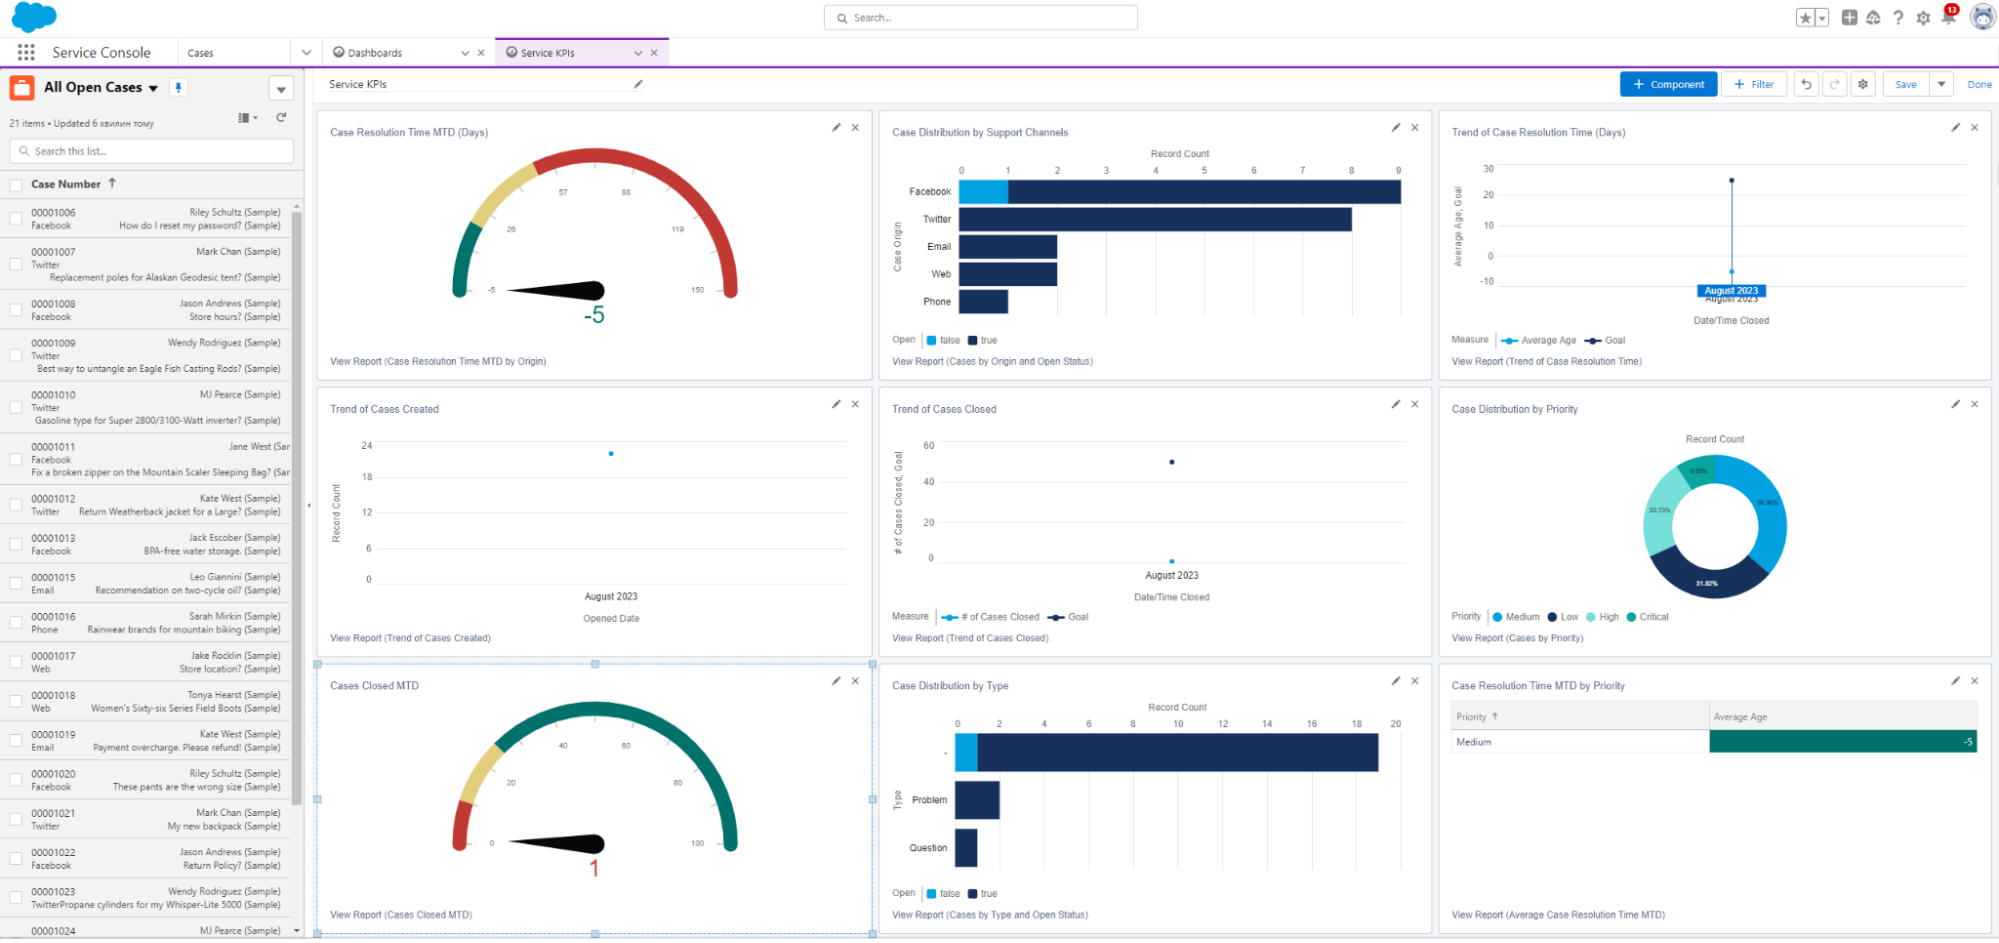The width and height of the screenshot is (1999, 943).
Task: Select all cases via header checkbox
Action: 15,184
